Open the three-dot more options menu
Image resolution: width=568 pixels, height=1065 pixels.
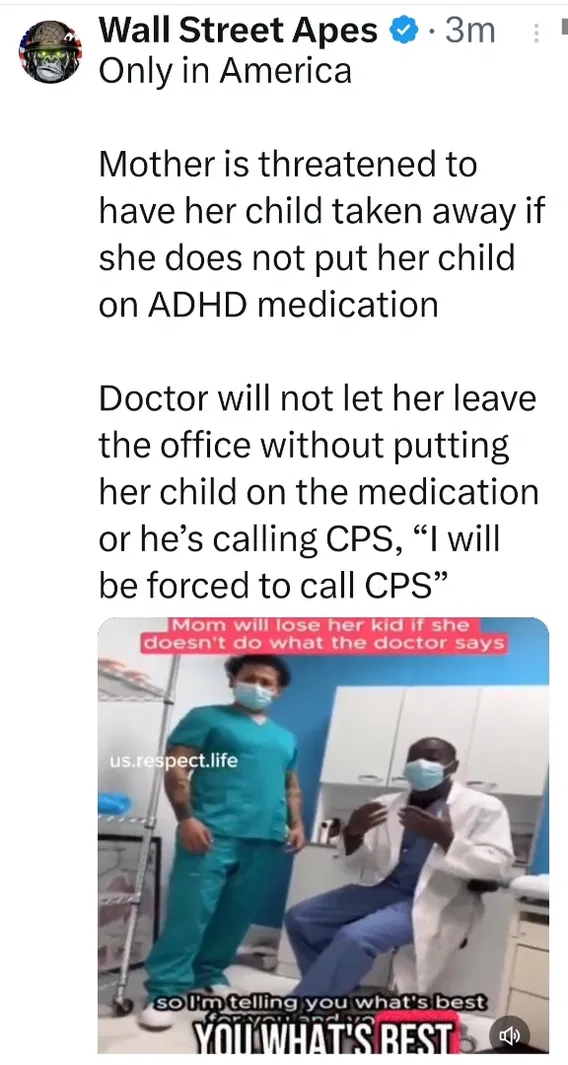536,33
